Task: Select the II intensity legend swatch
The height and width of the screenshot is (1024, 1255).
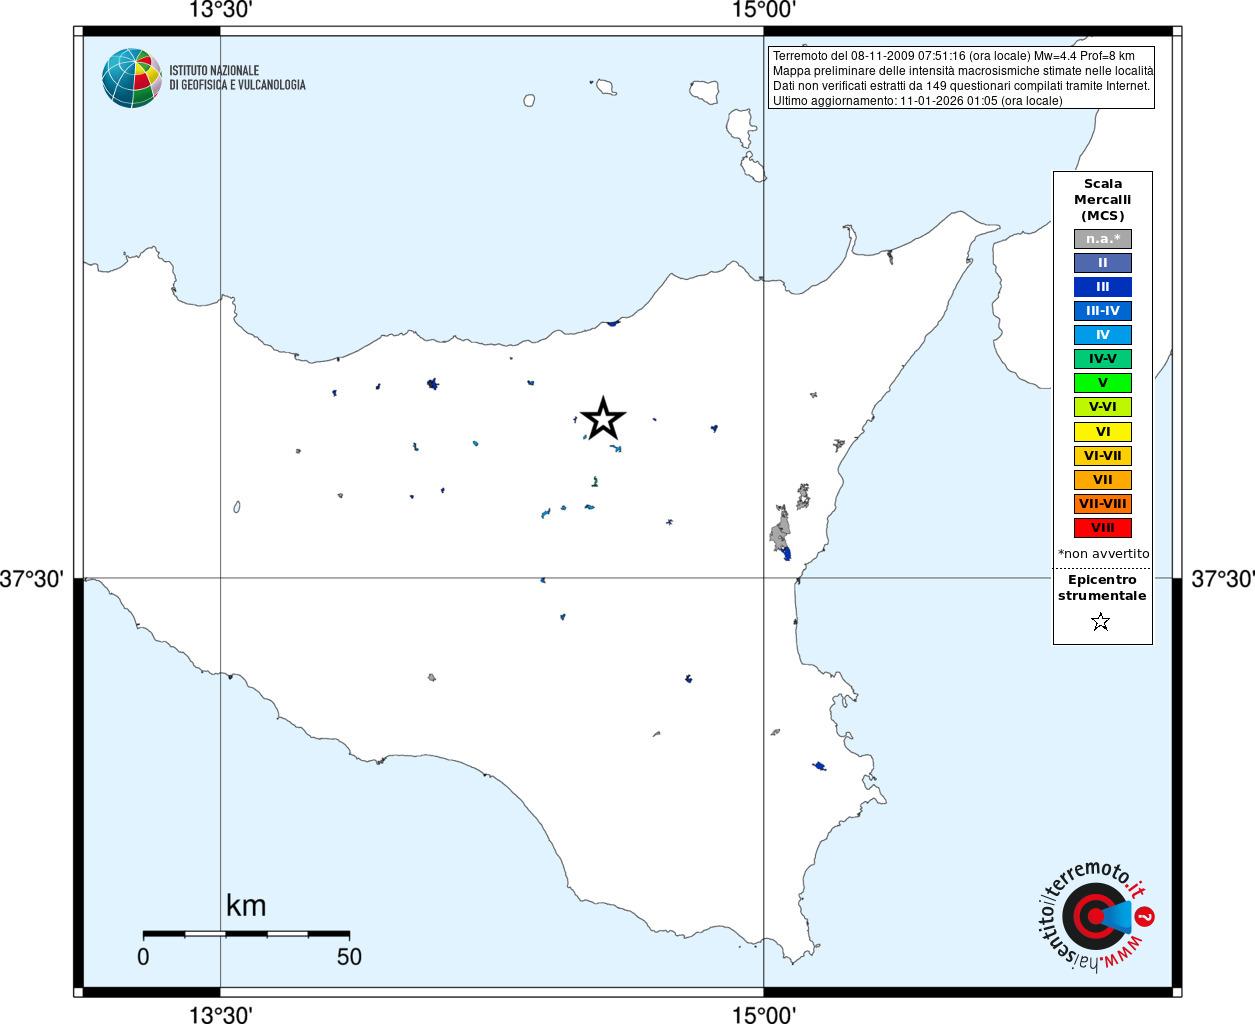Action: tap(1103, 263)
